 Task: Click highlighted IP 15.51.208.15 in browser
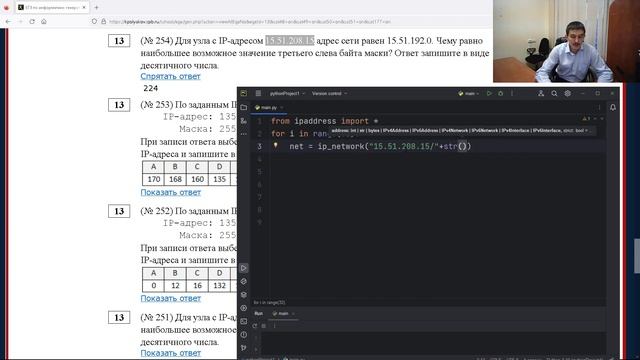coord(290,41)
